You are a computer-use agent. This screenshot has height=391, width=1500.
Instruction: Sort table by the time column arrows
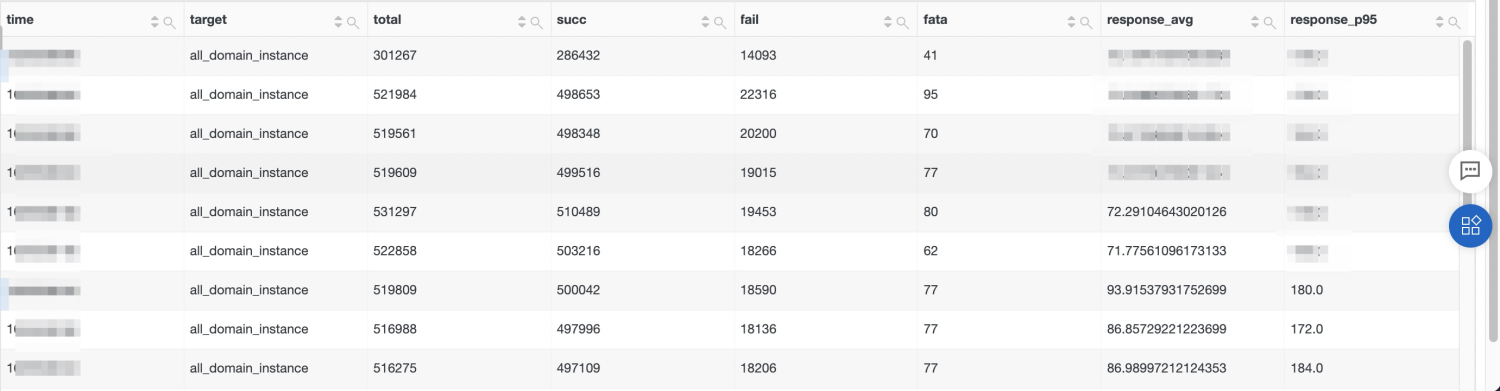click(155, 22)
